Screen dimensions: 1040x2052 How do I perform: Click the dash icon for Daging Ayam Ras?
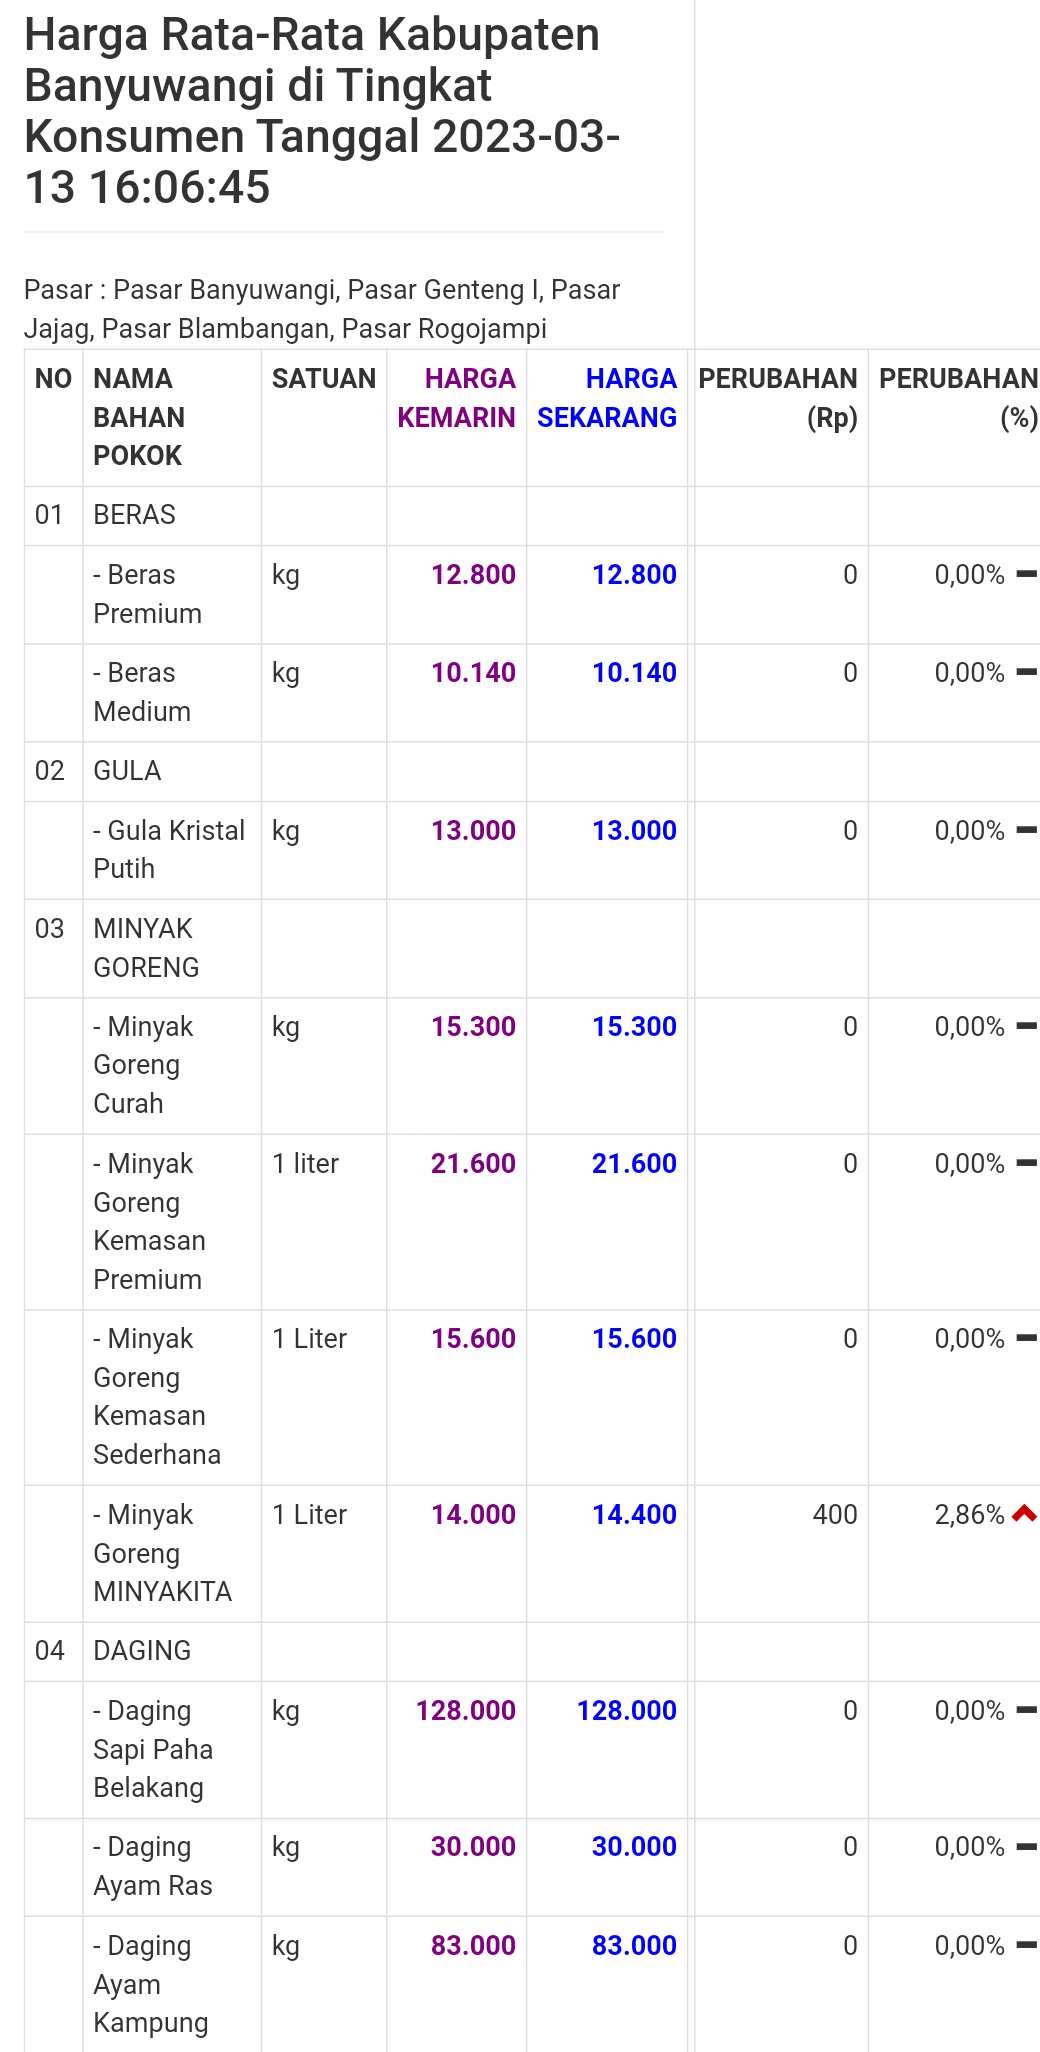click(1026, 1846)
